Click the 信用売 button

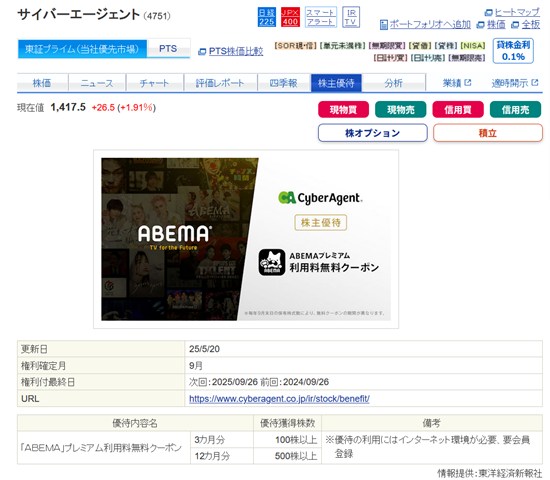point(515,109)
